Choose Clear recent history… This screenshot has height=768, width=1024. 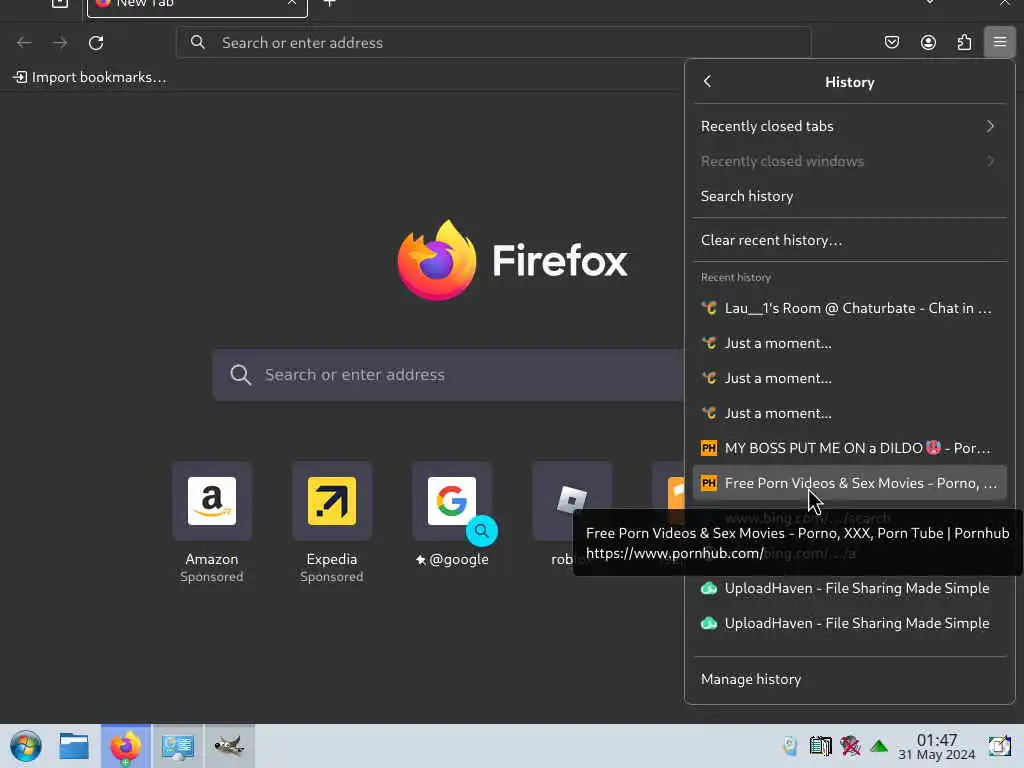850,240
